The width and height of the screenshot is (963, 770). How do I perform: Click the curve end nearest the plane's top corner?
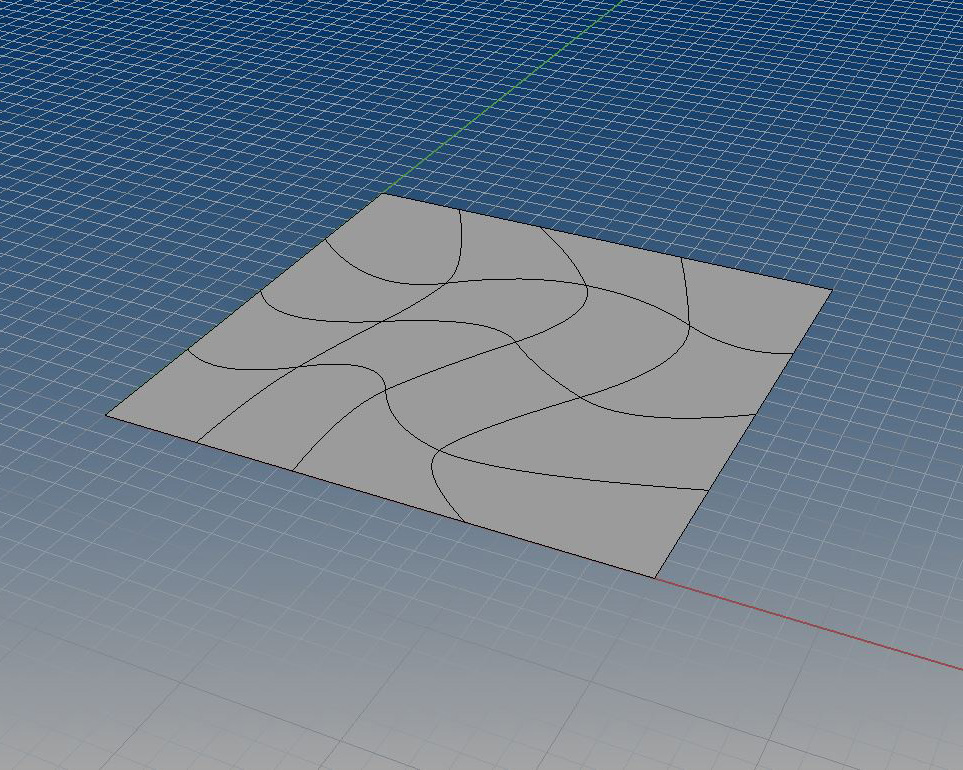coord(459,210)
